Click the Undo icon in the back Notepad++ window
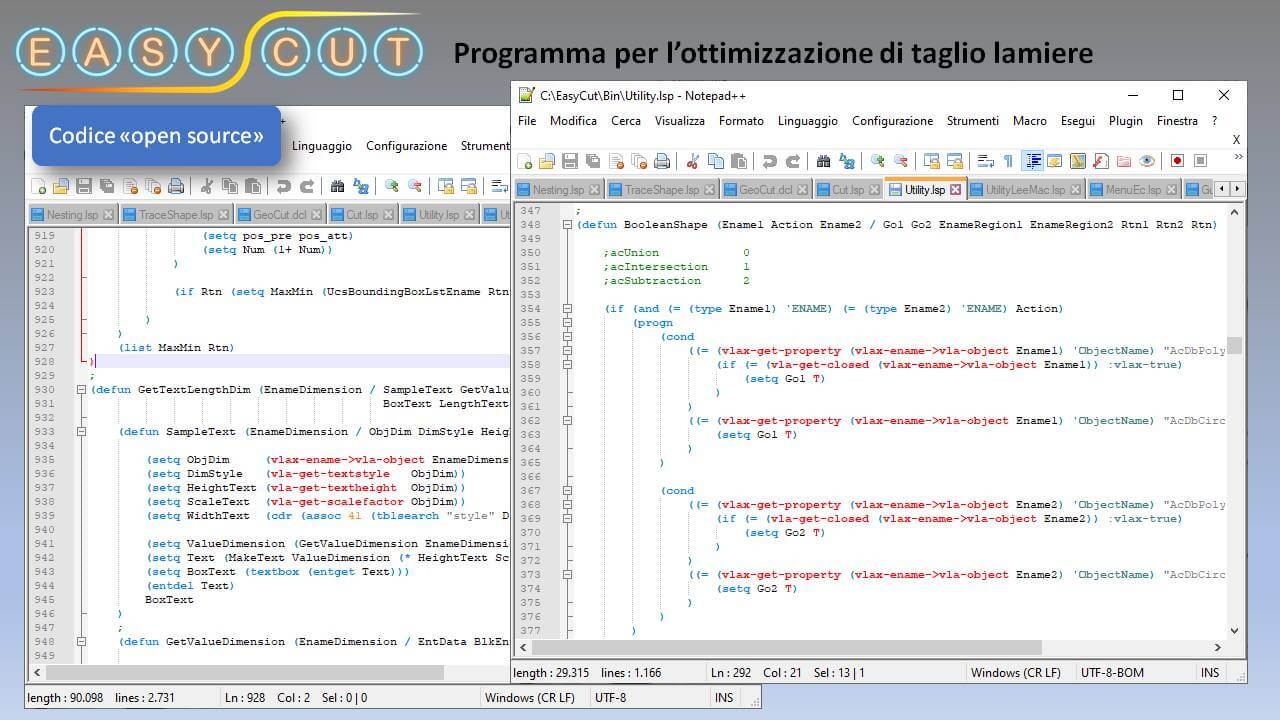 pos(284,186)
